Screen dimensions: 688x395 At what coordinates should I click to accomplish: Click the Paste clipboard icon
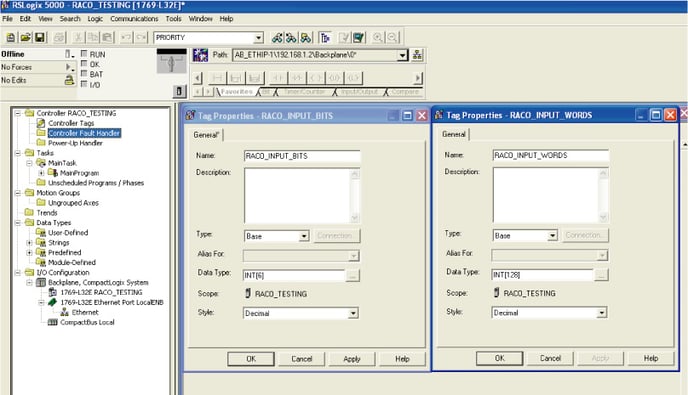(108, 37)
